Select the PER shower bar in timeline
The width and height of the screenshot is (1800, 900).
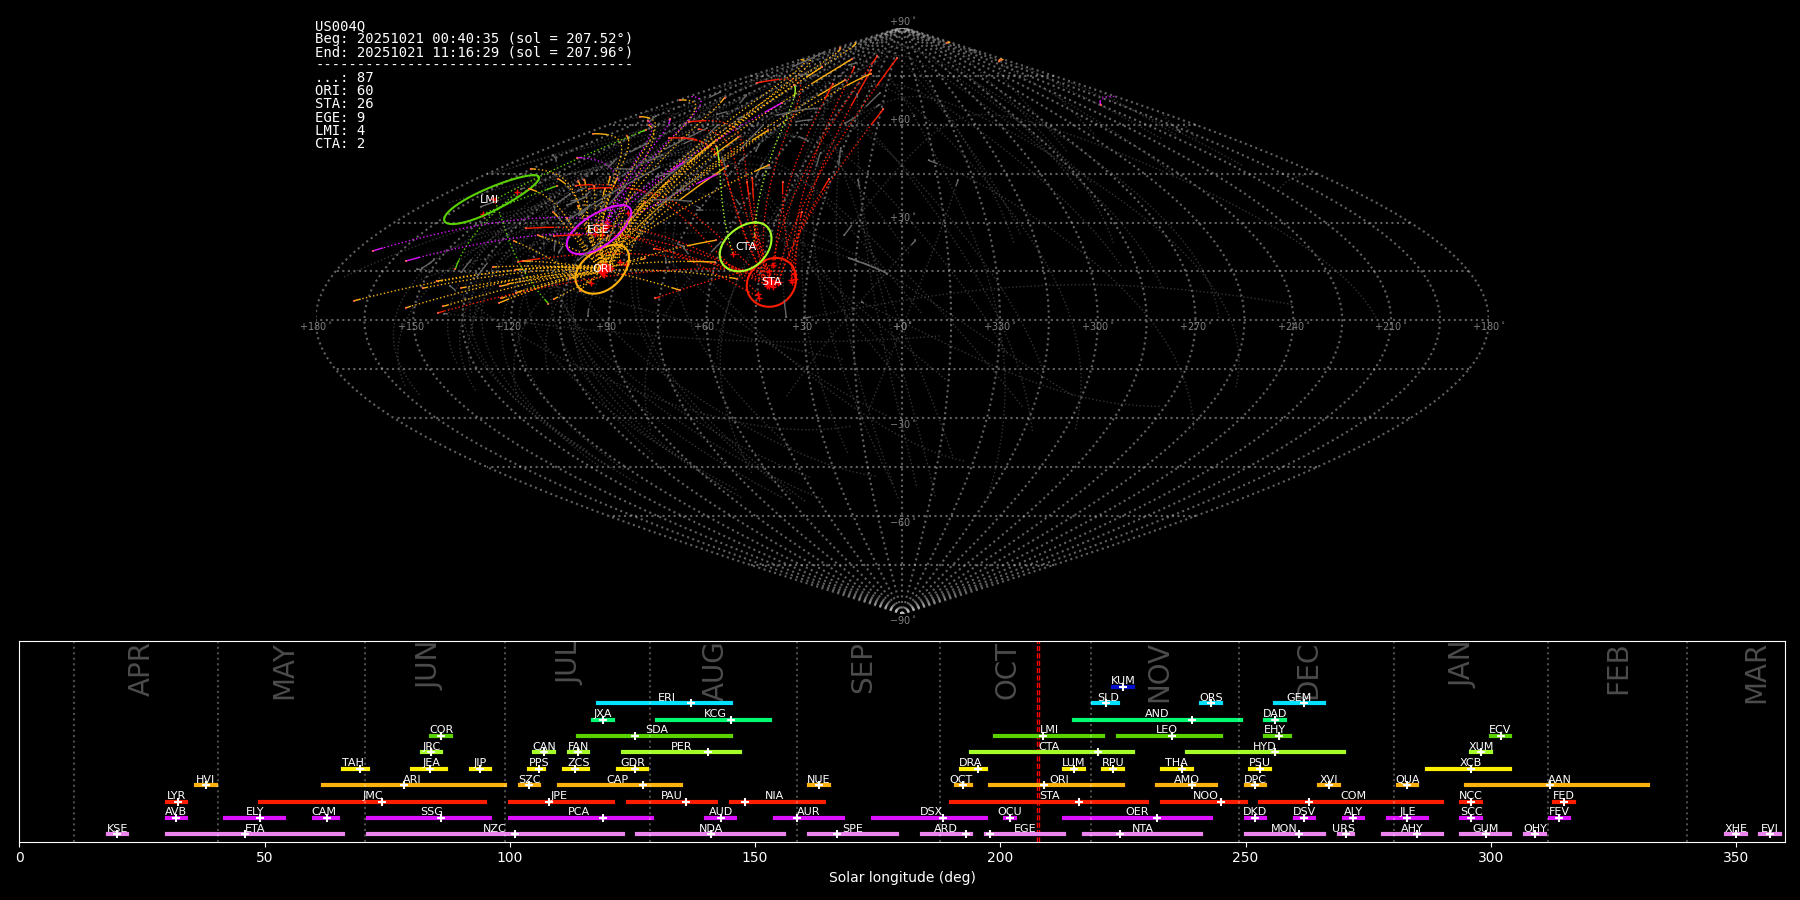coord(681,752)
